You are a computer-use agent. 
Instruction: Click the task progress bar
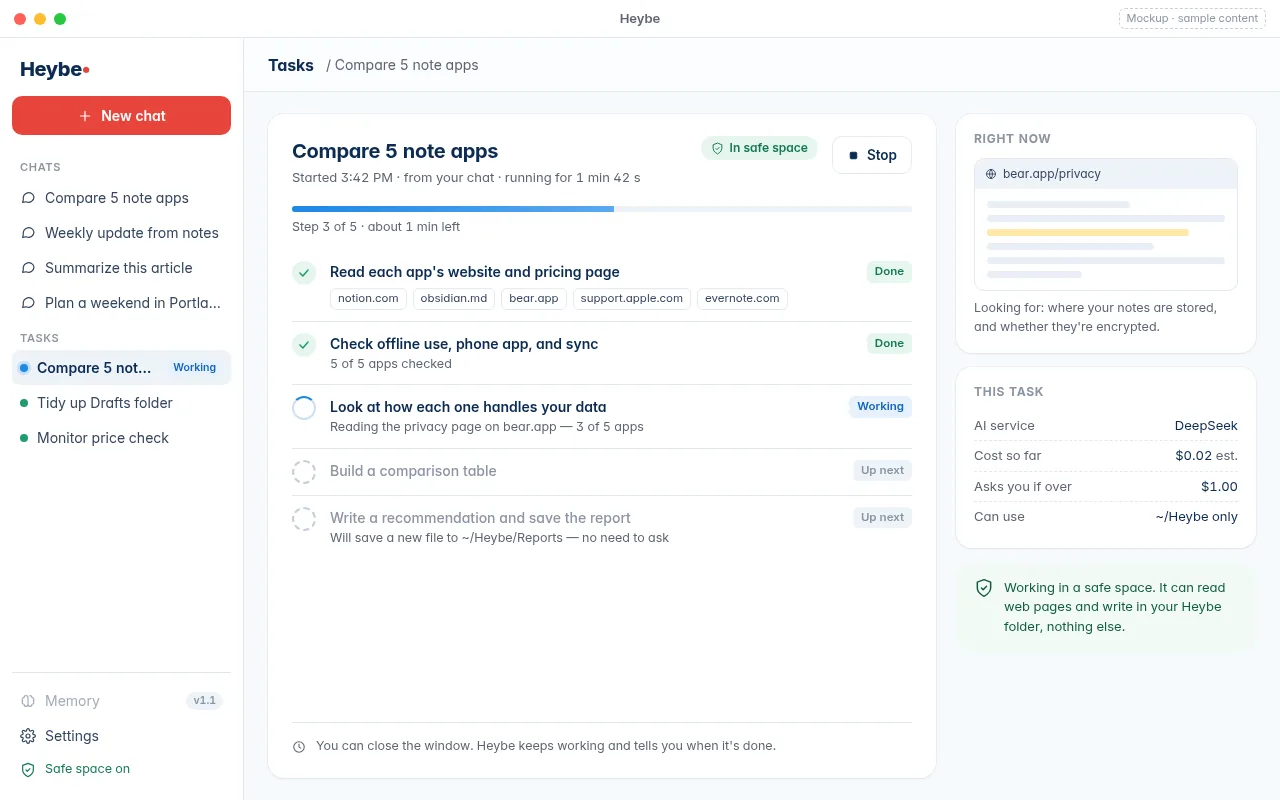tap(602, 209)
